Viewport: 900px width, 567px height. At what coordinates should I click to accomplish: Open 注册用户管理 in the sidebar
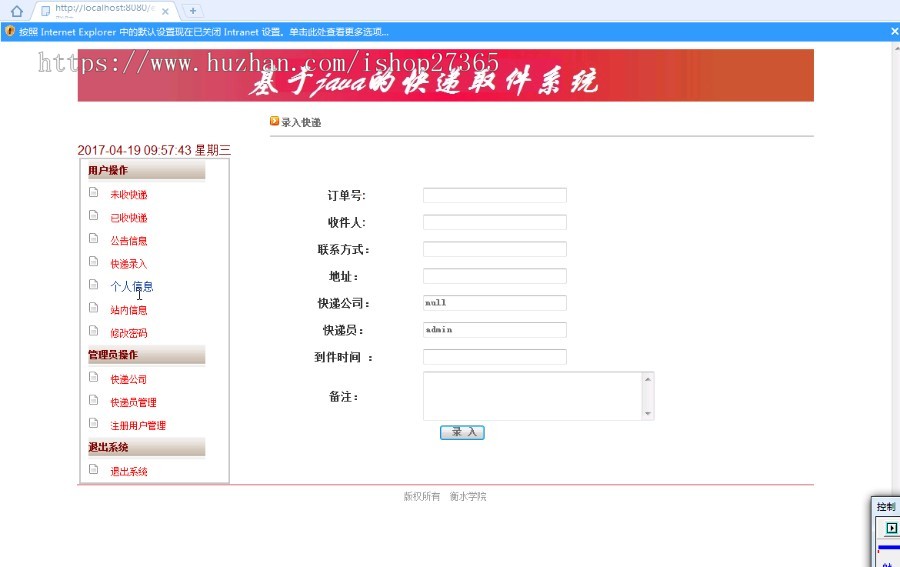pos(138,425)
